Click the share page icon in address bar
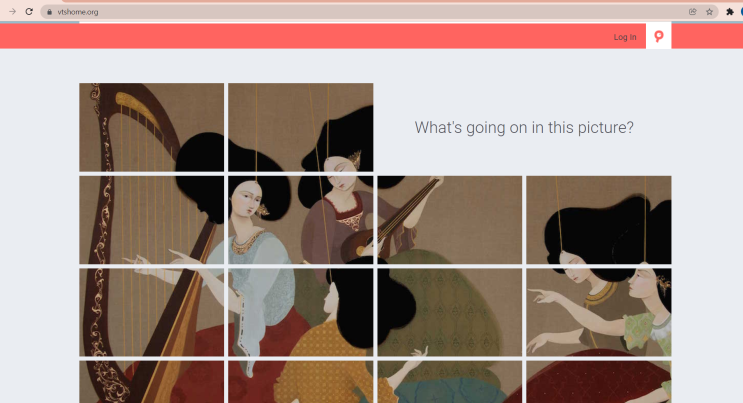This screenshot has width=743, height=403. (x=693, y=12)
